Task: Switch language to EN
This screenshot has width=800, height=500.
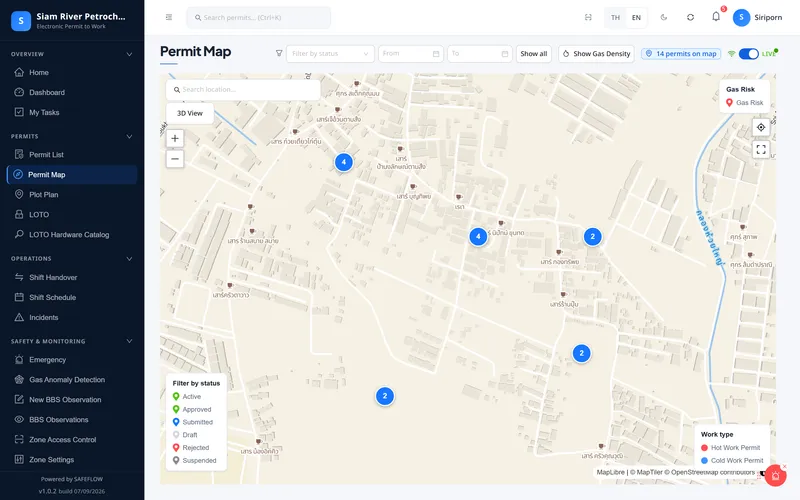Action: pyautogui.click(x=636, y=17)
